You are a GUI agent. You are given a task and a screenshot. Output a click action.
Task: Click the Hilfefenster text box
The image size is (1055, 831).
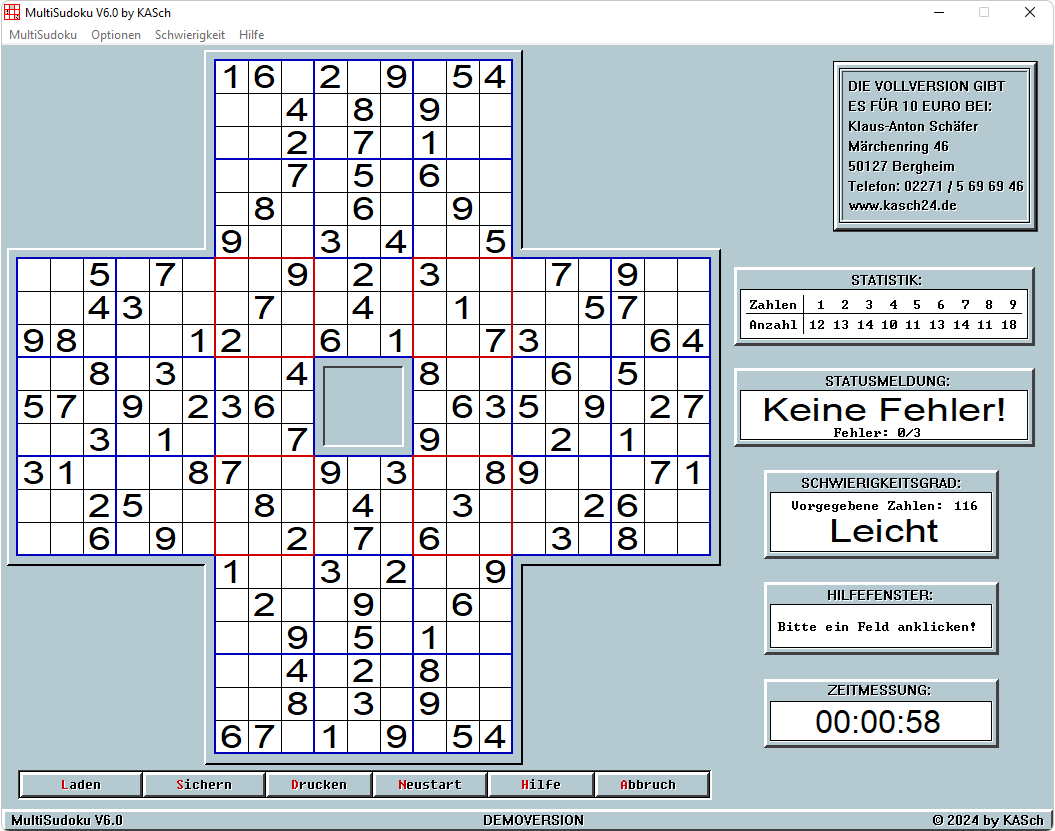point(880,627)
